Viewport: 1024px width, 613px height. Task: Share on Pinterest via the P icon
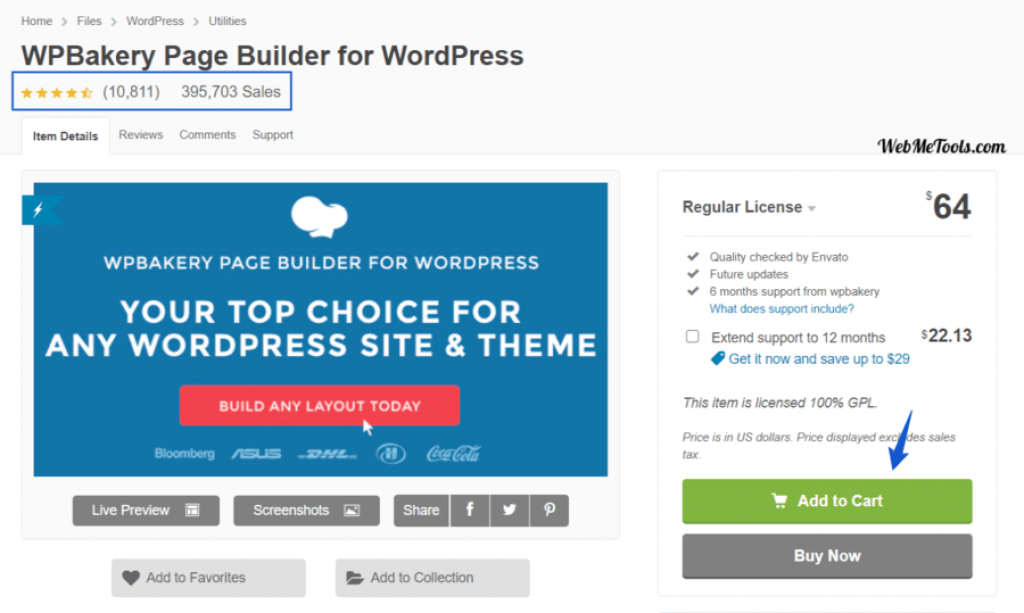tap(549, 511)
